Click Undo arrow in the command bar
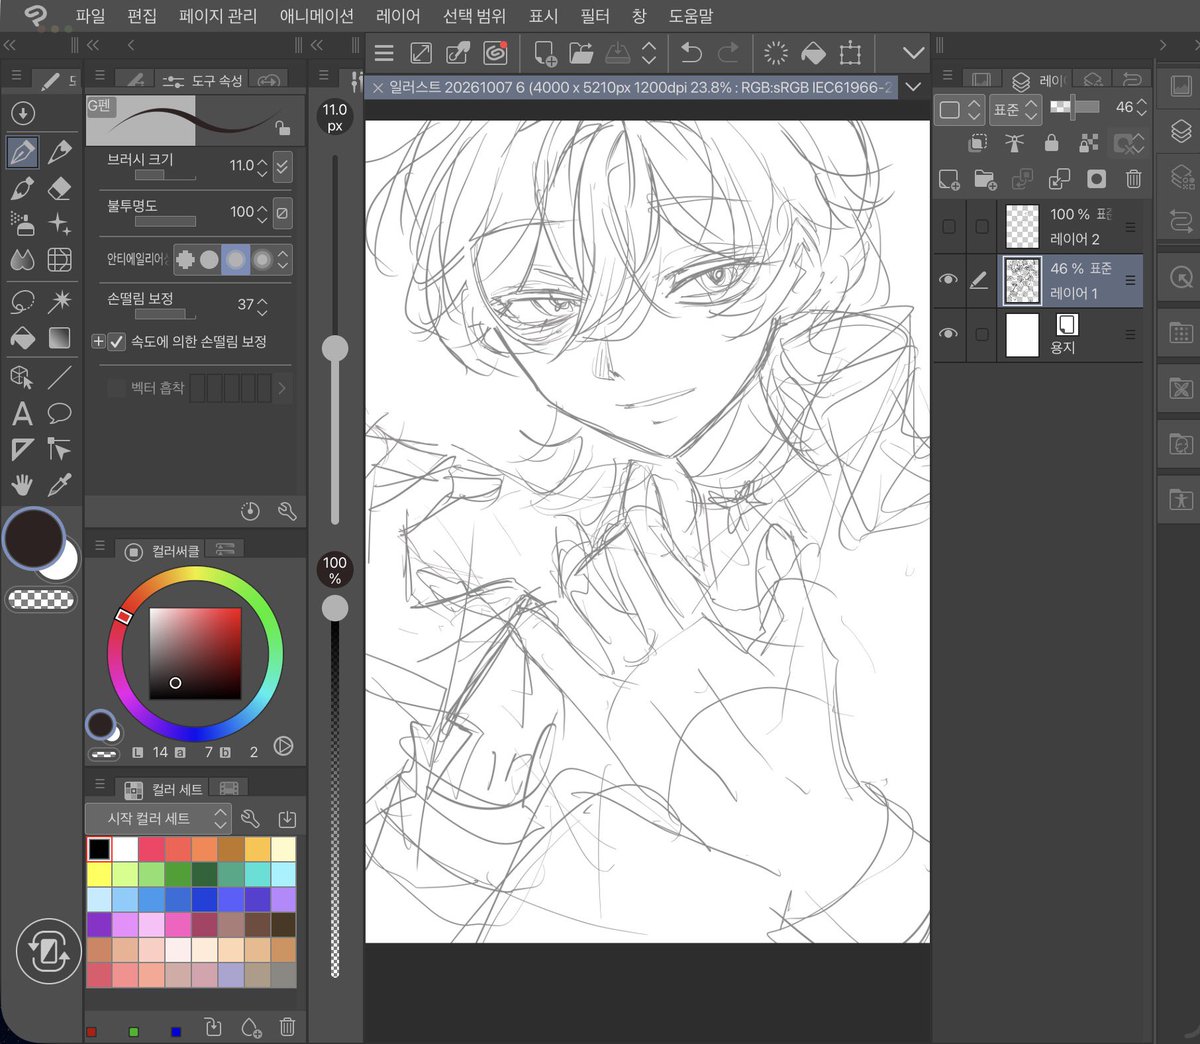This screenshot has height=1044, width=1200. tap(691, 53)
